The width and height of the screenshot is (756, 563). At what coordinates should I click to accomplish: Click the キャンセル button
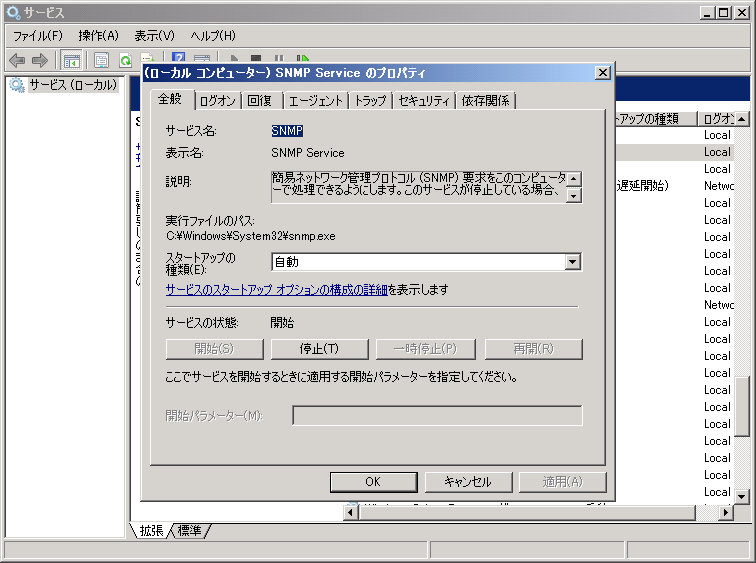coord(468,482)
